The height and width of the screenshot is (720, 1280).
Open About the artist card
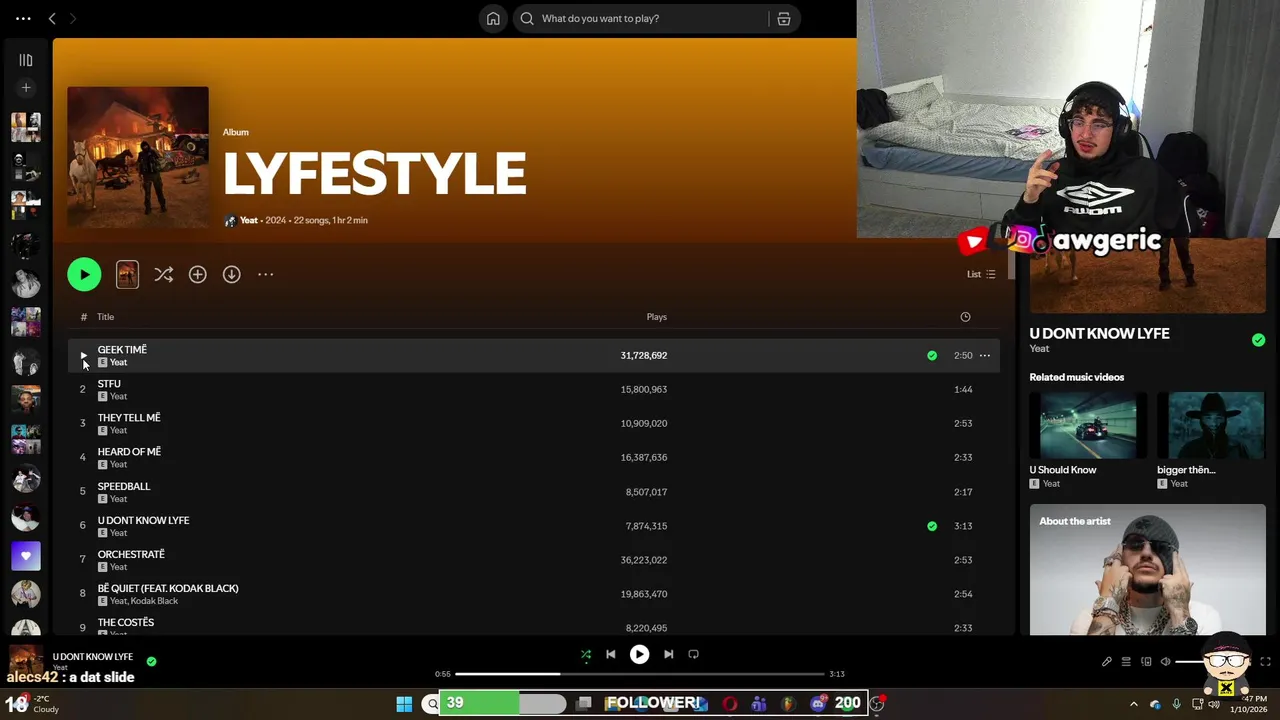1148,570
